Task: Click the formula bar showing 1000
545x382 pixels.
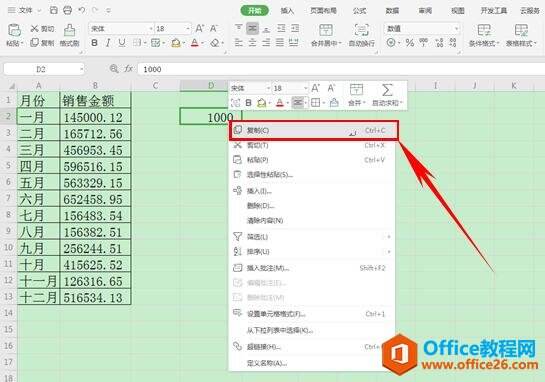Action: click(341, 69)
